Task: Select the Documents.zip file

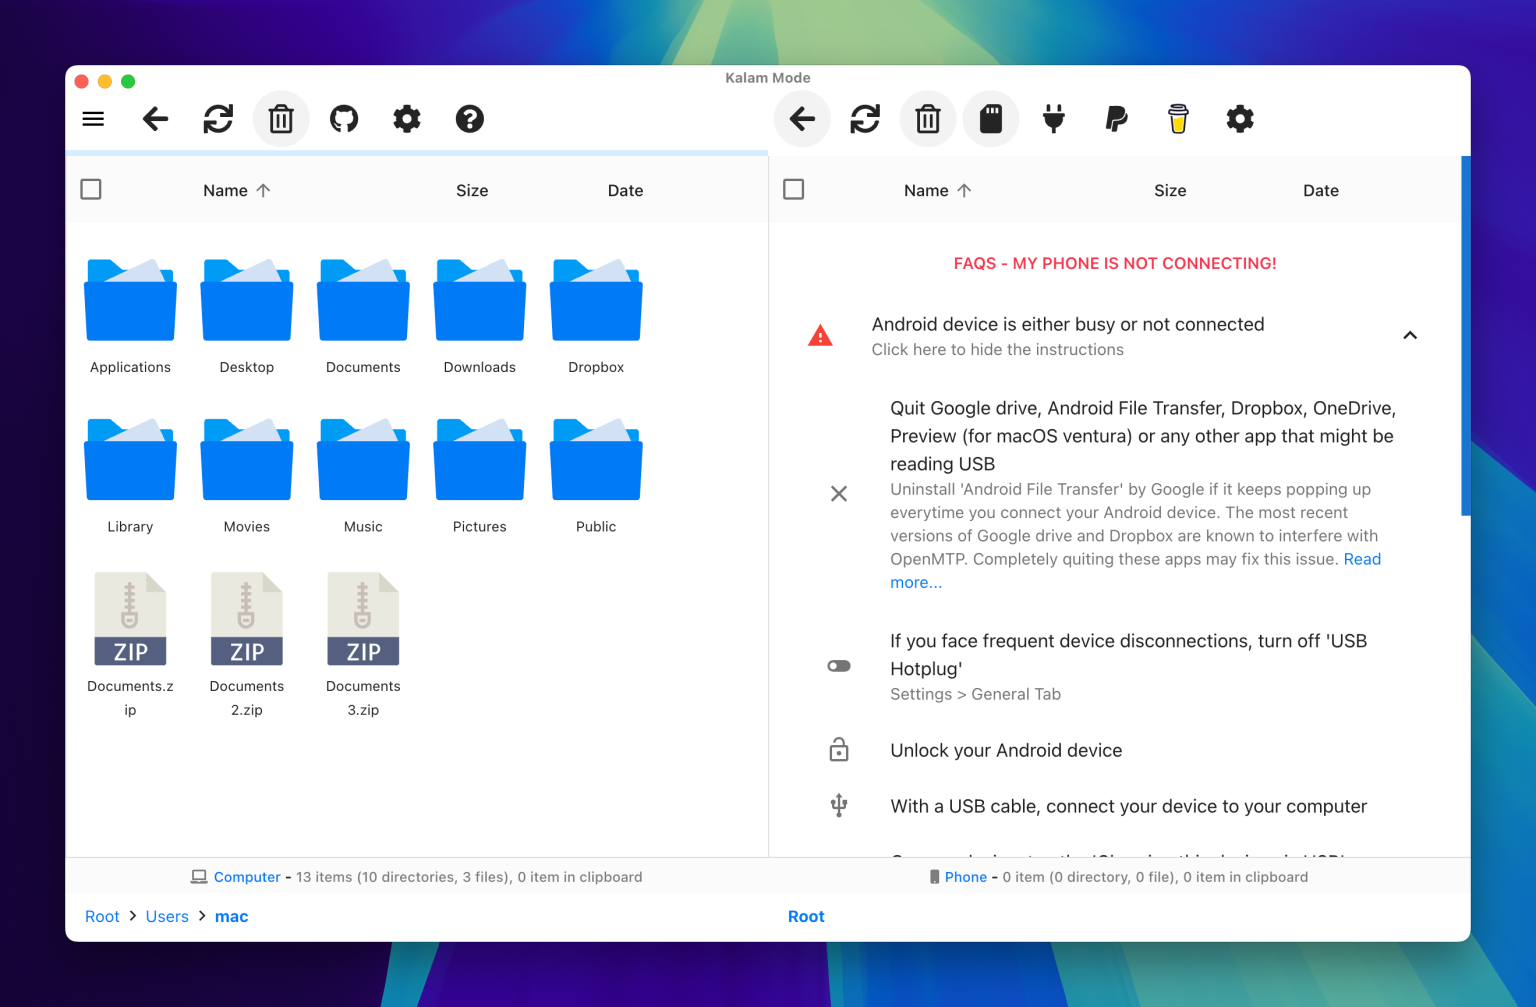Action: point(130,618)
